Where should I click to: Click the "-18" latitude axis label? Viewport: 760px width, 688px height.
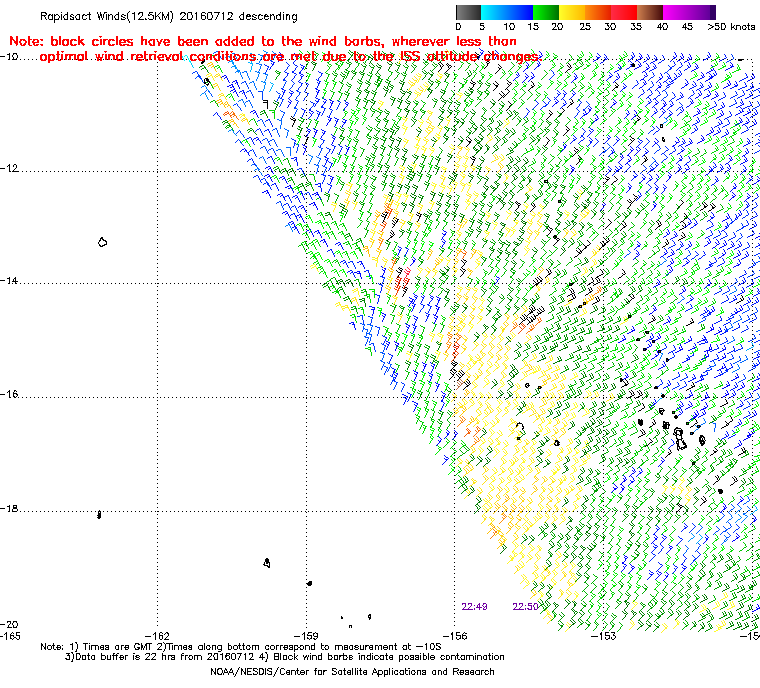9,509
